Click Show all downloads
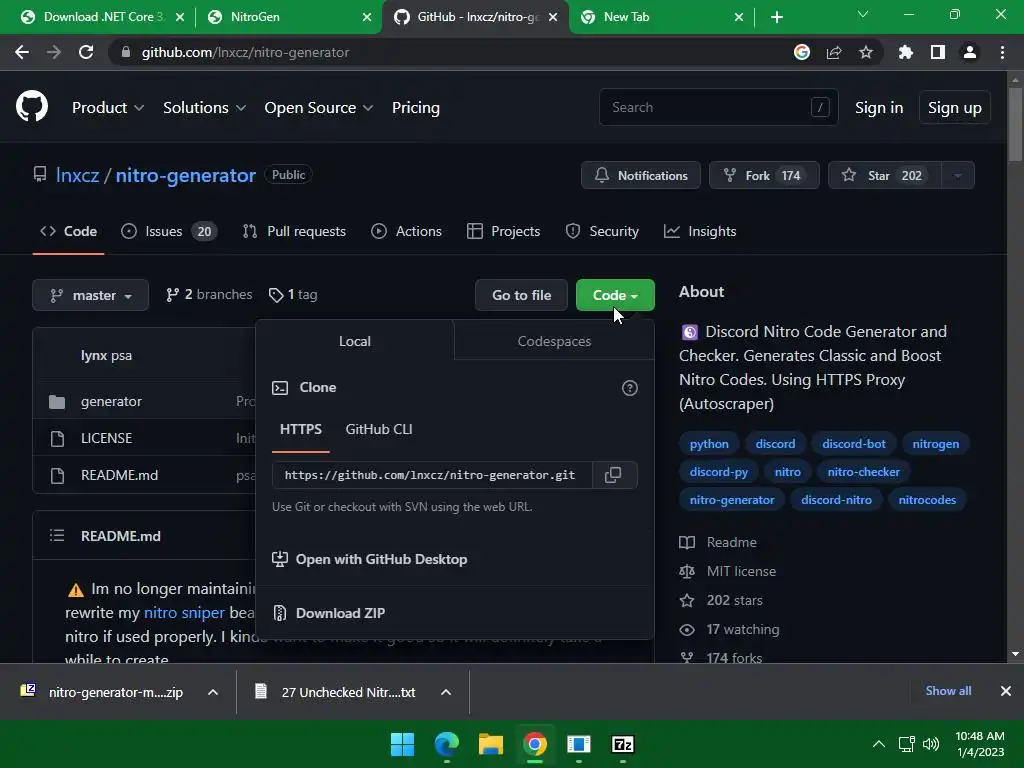This screenshot has width=1024, height=768. pyautogui.click(x=948, y=691)
